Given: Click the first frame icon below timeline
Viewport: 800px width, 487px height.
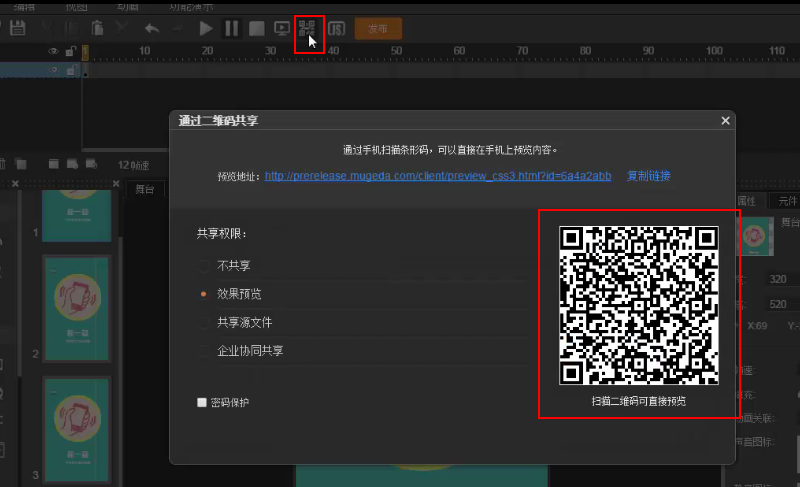Looking at the screenshot, I should [54, 164].
